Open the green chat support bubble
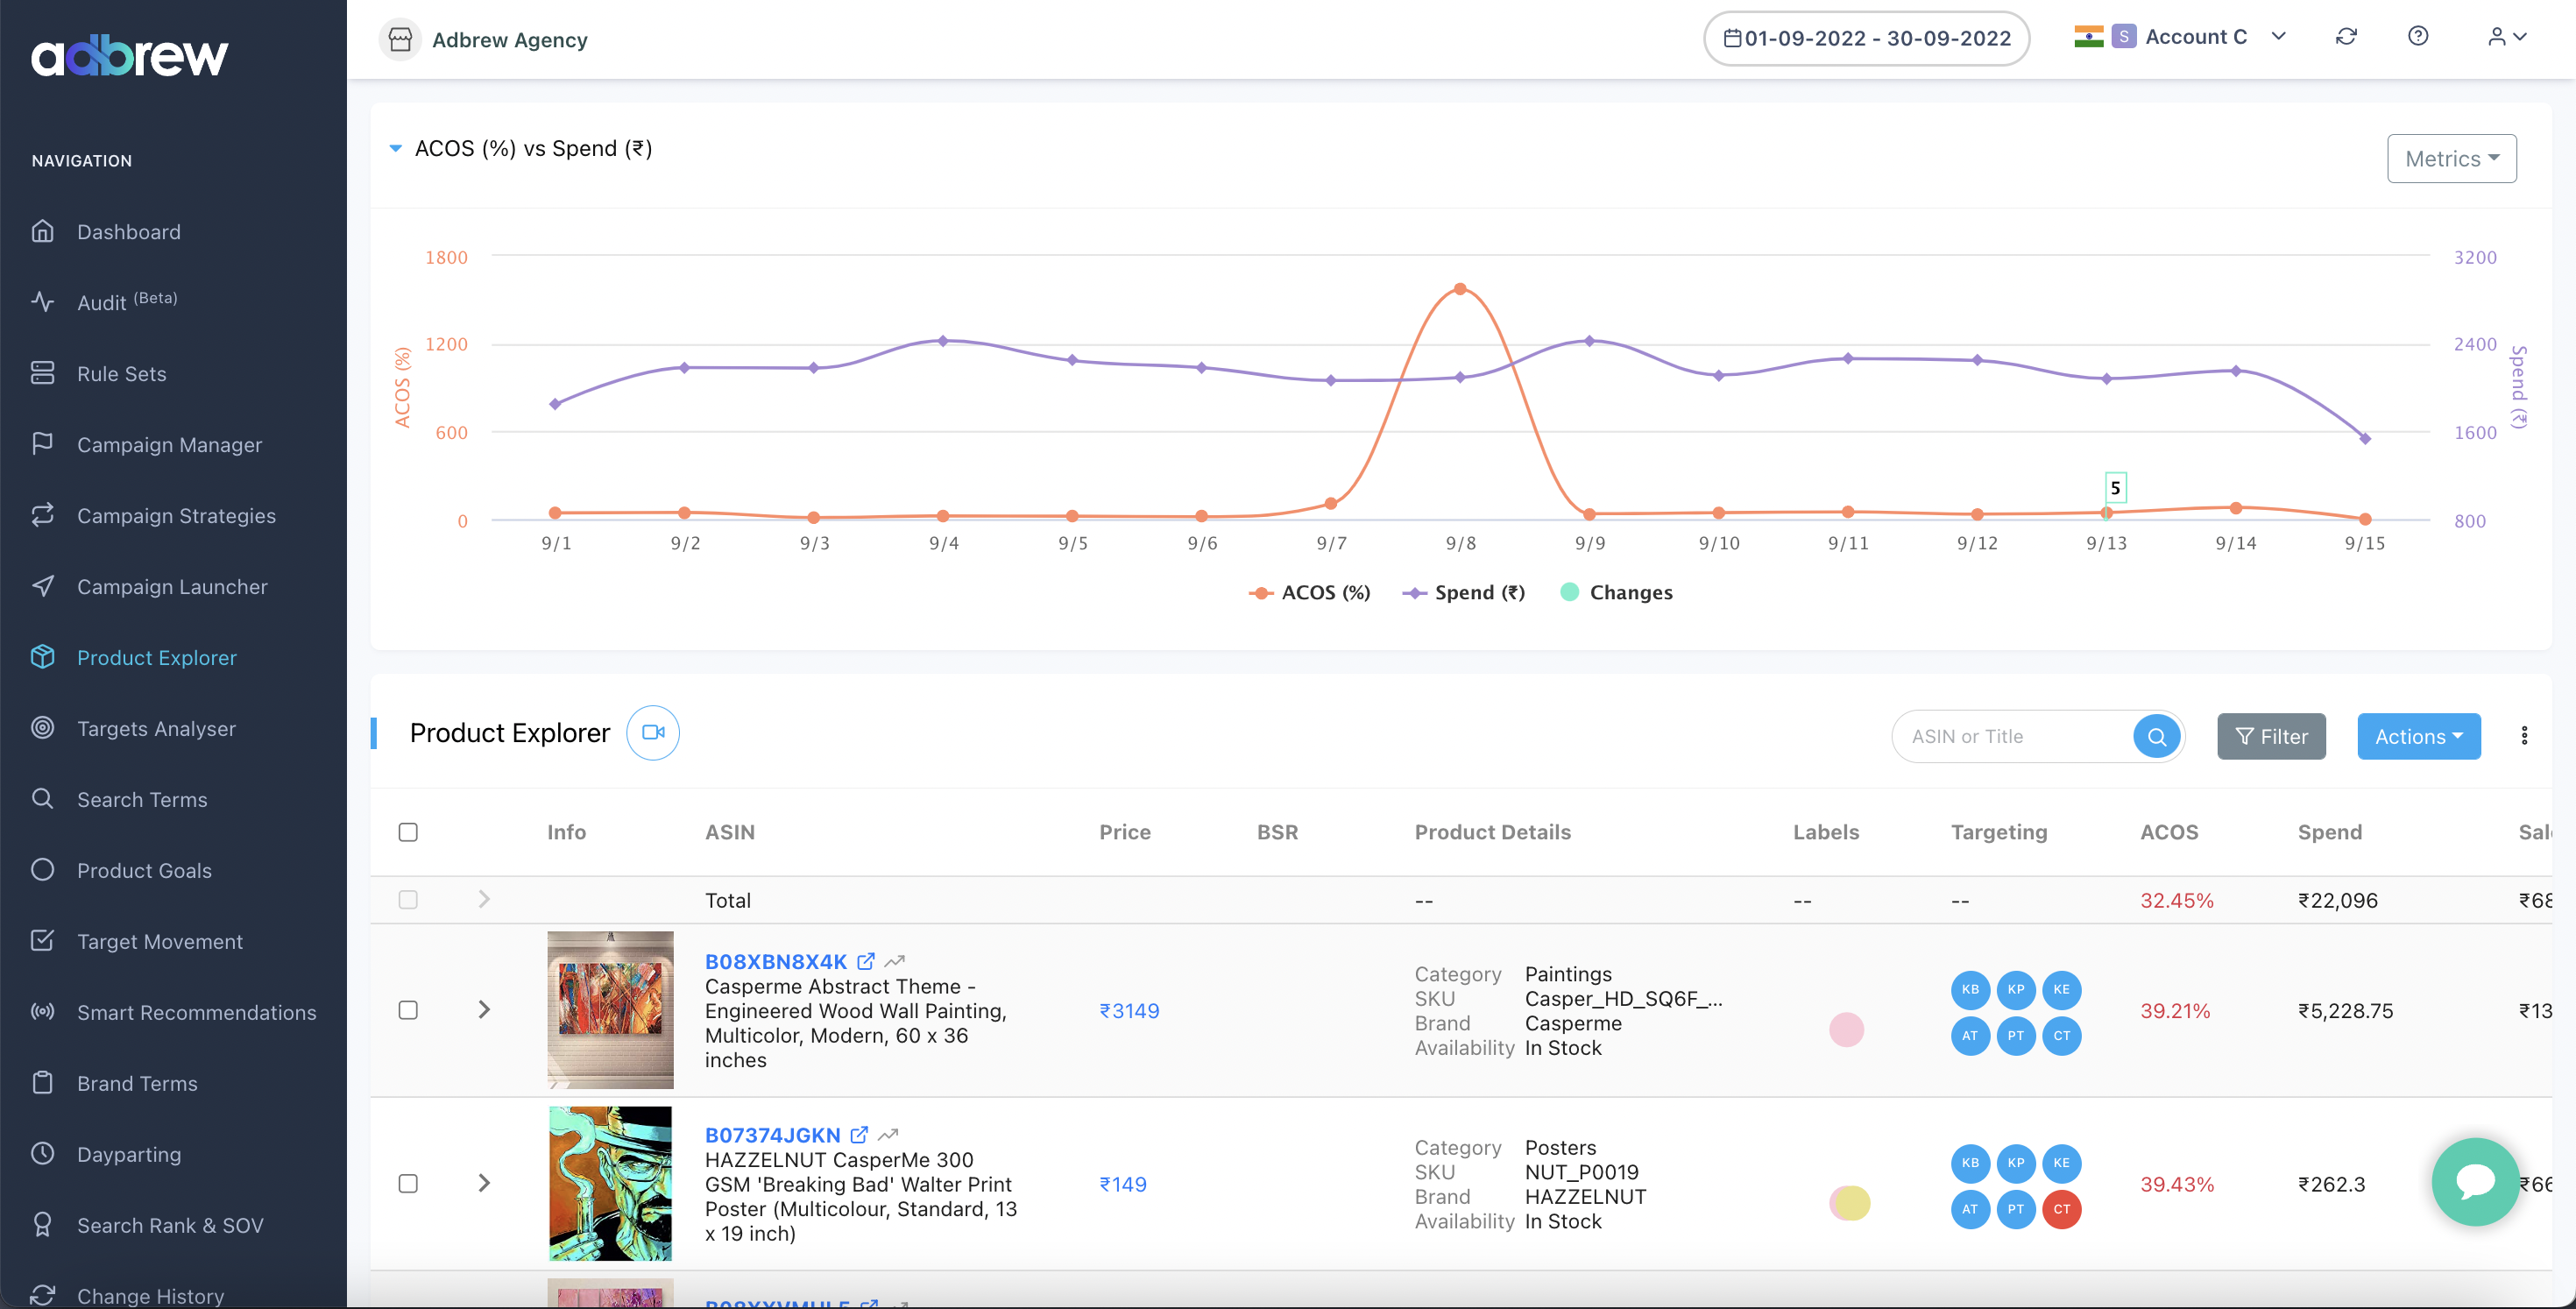This screenshot has height=1309, width=2576. [2476, 1182]
